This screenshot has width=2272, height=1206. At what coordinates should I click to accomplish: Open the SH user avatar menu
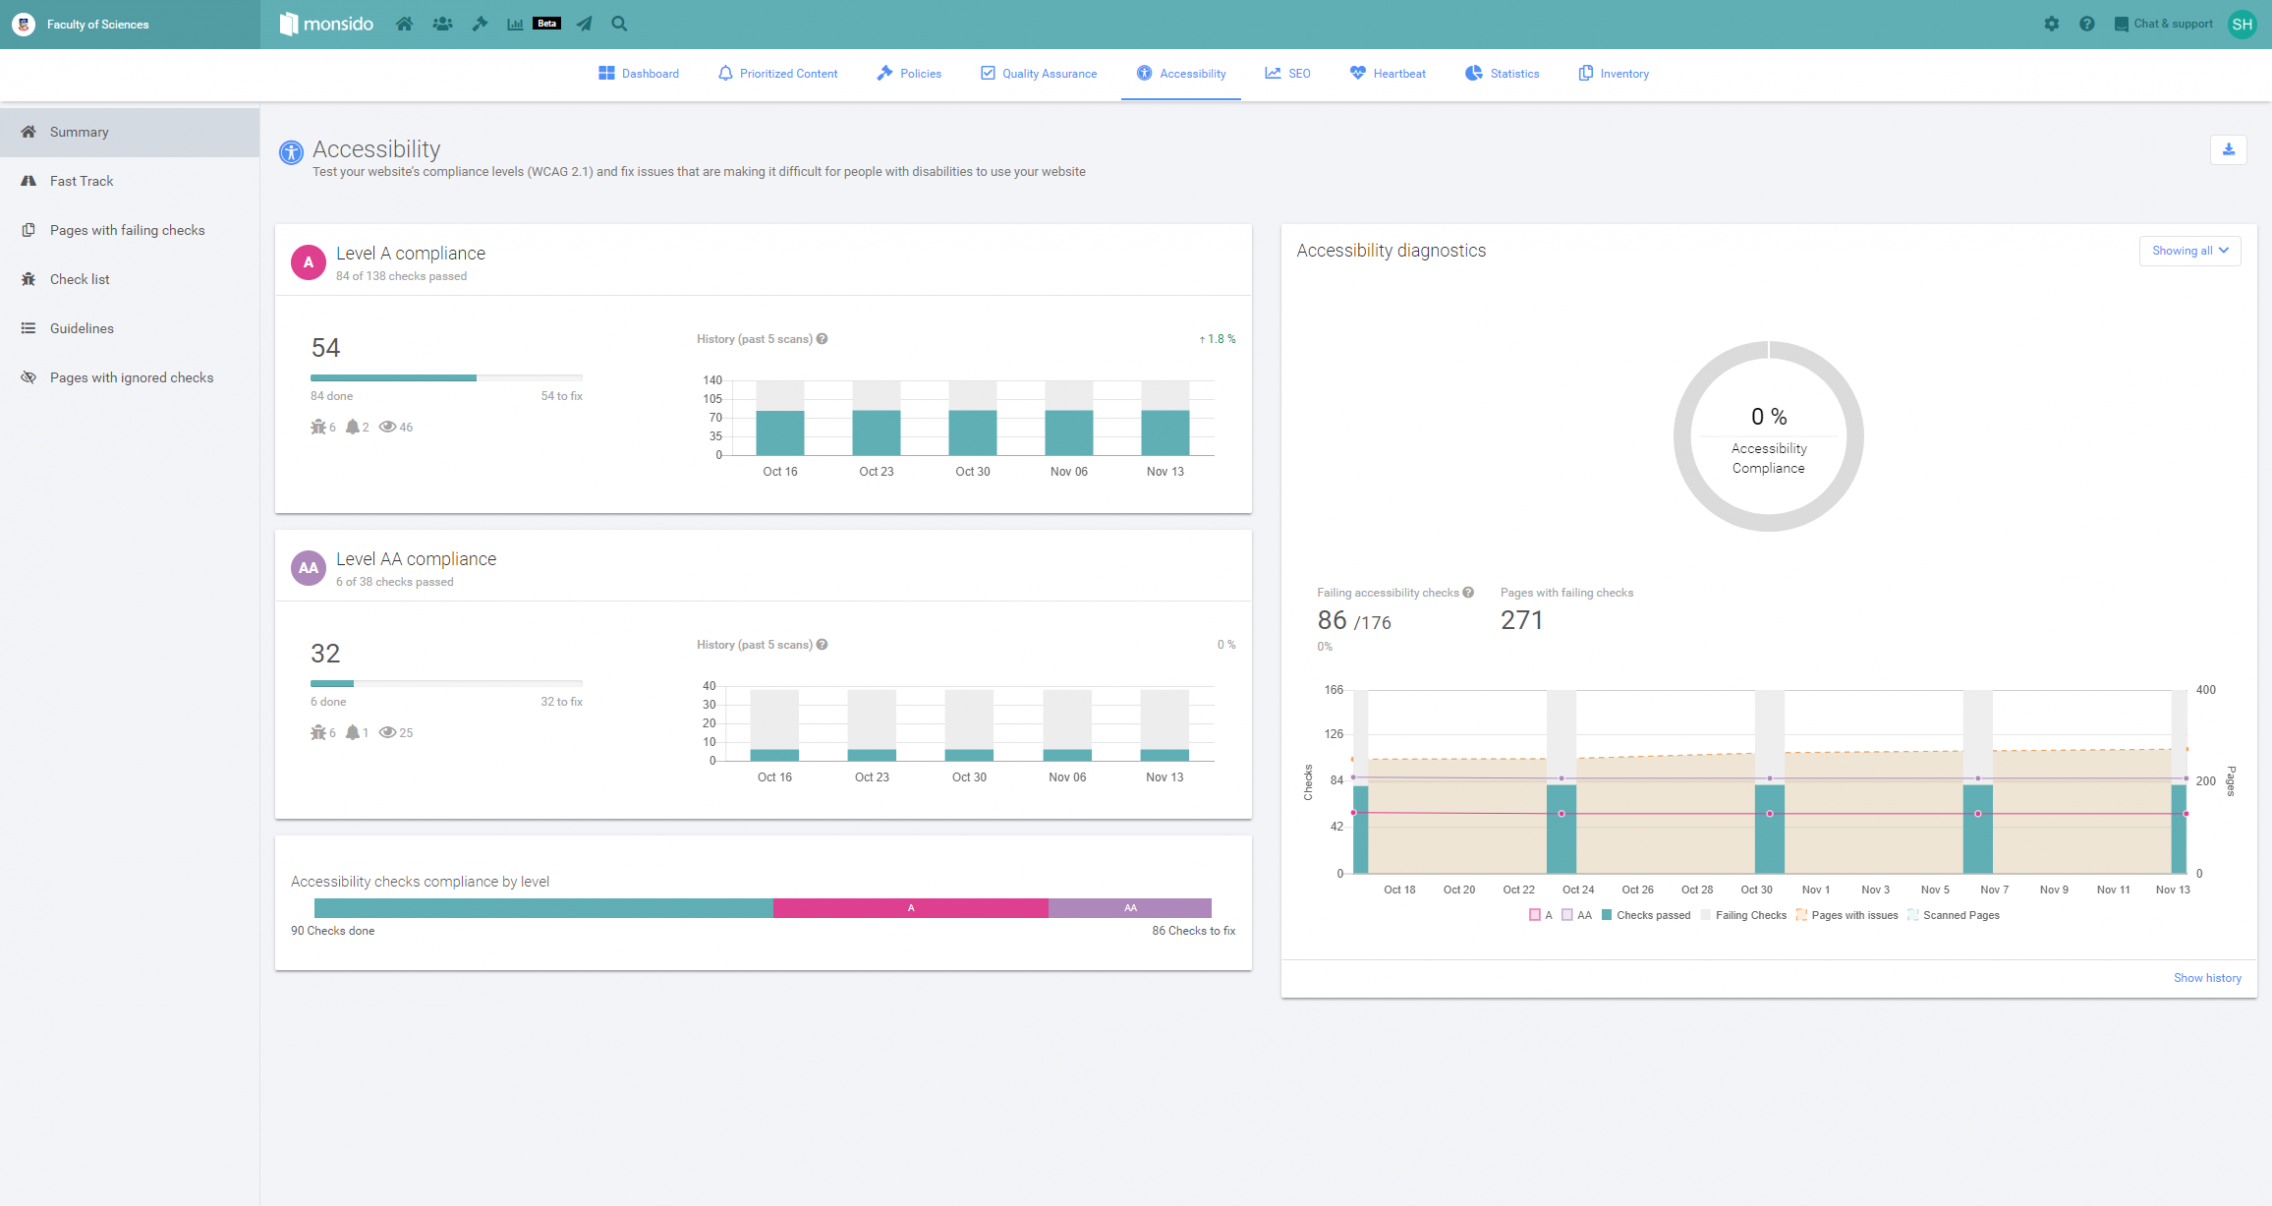[x=2242, y=24]
